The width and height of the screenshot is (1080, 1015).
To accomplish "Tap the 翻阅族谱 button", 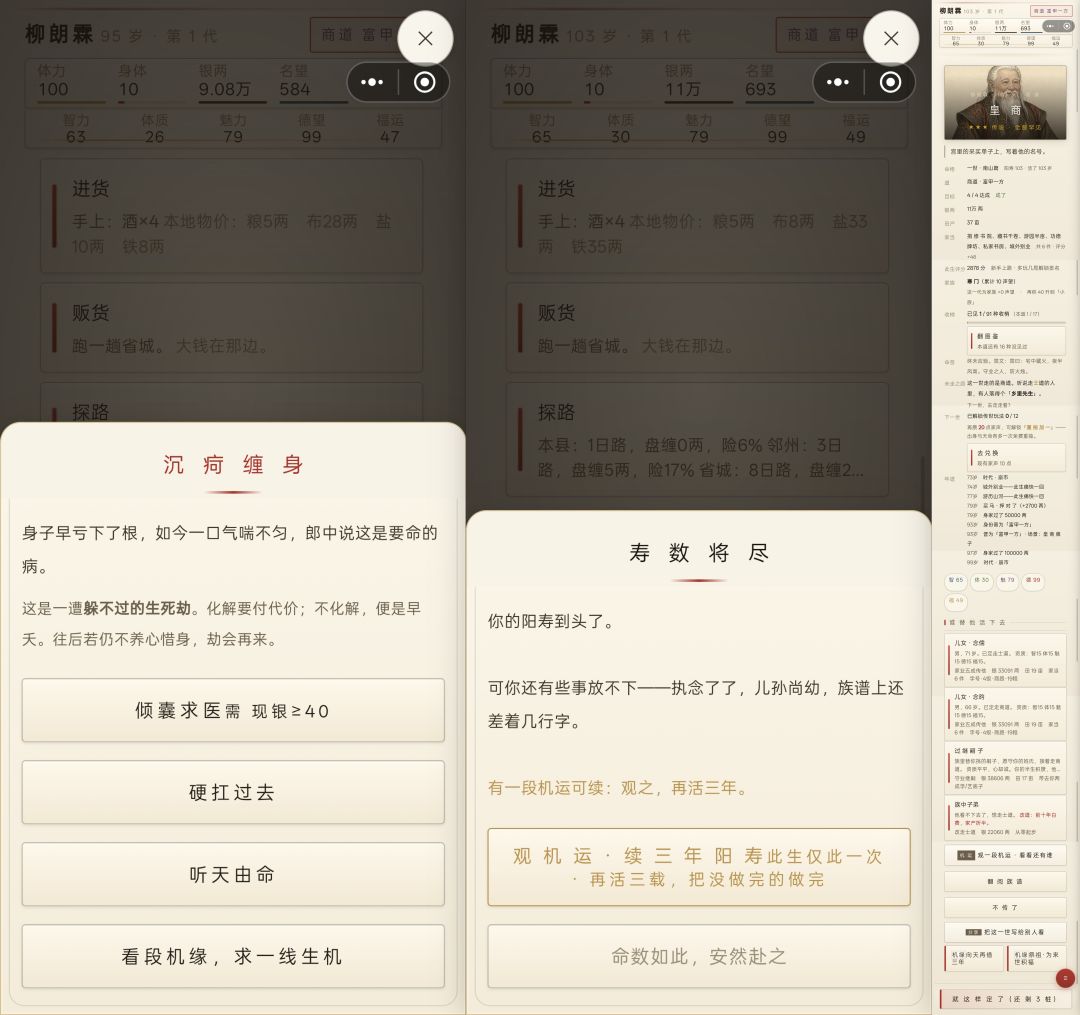I will coord(1006,881).
